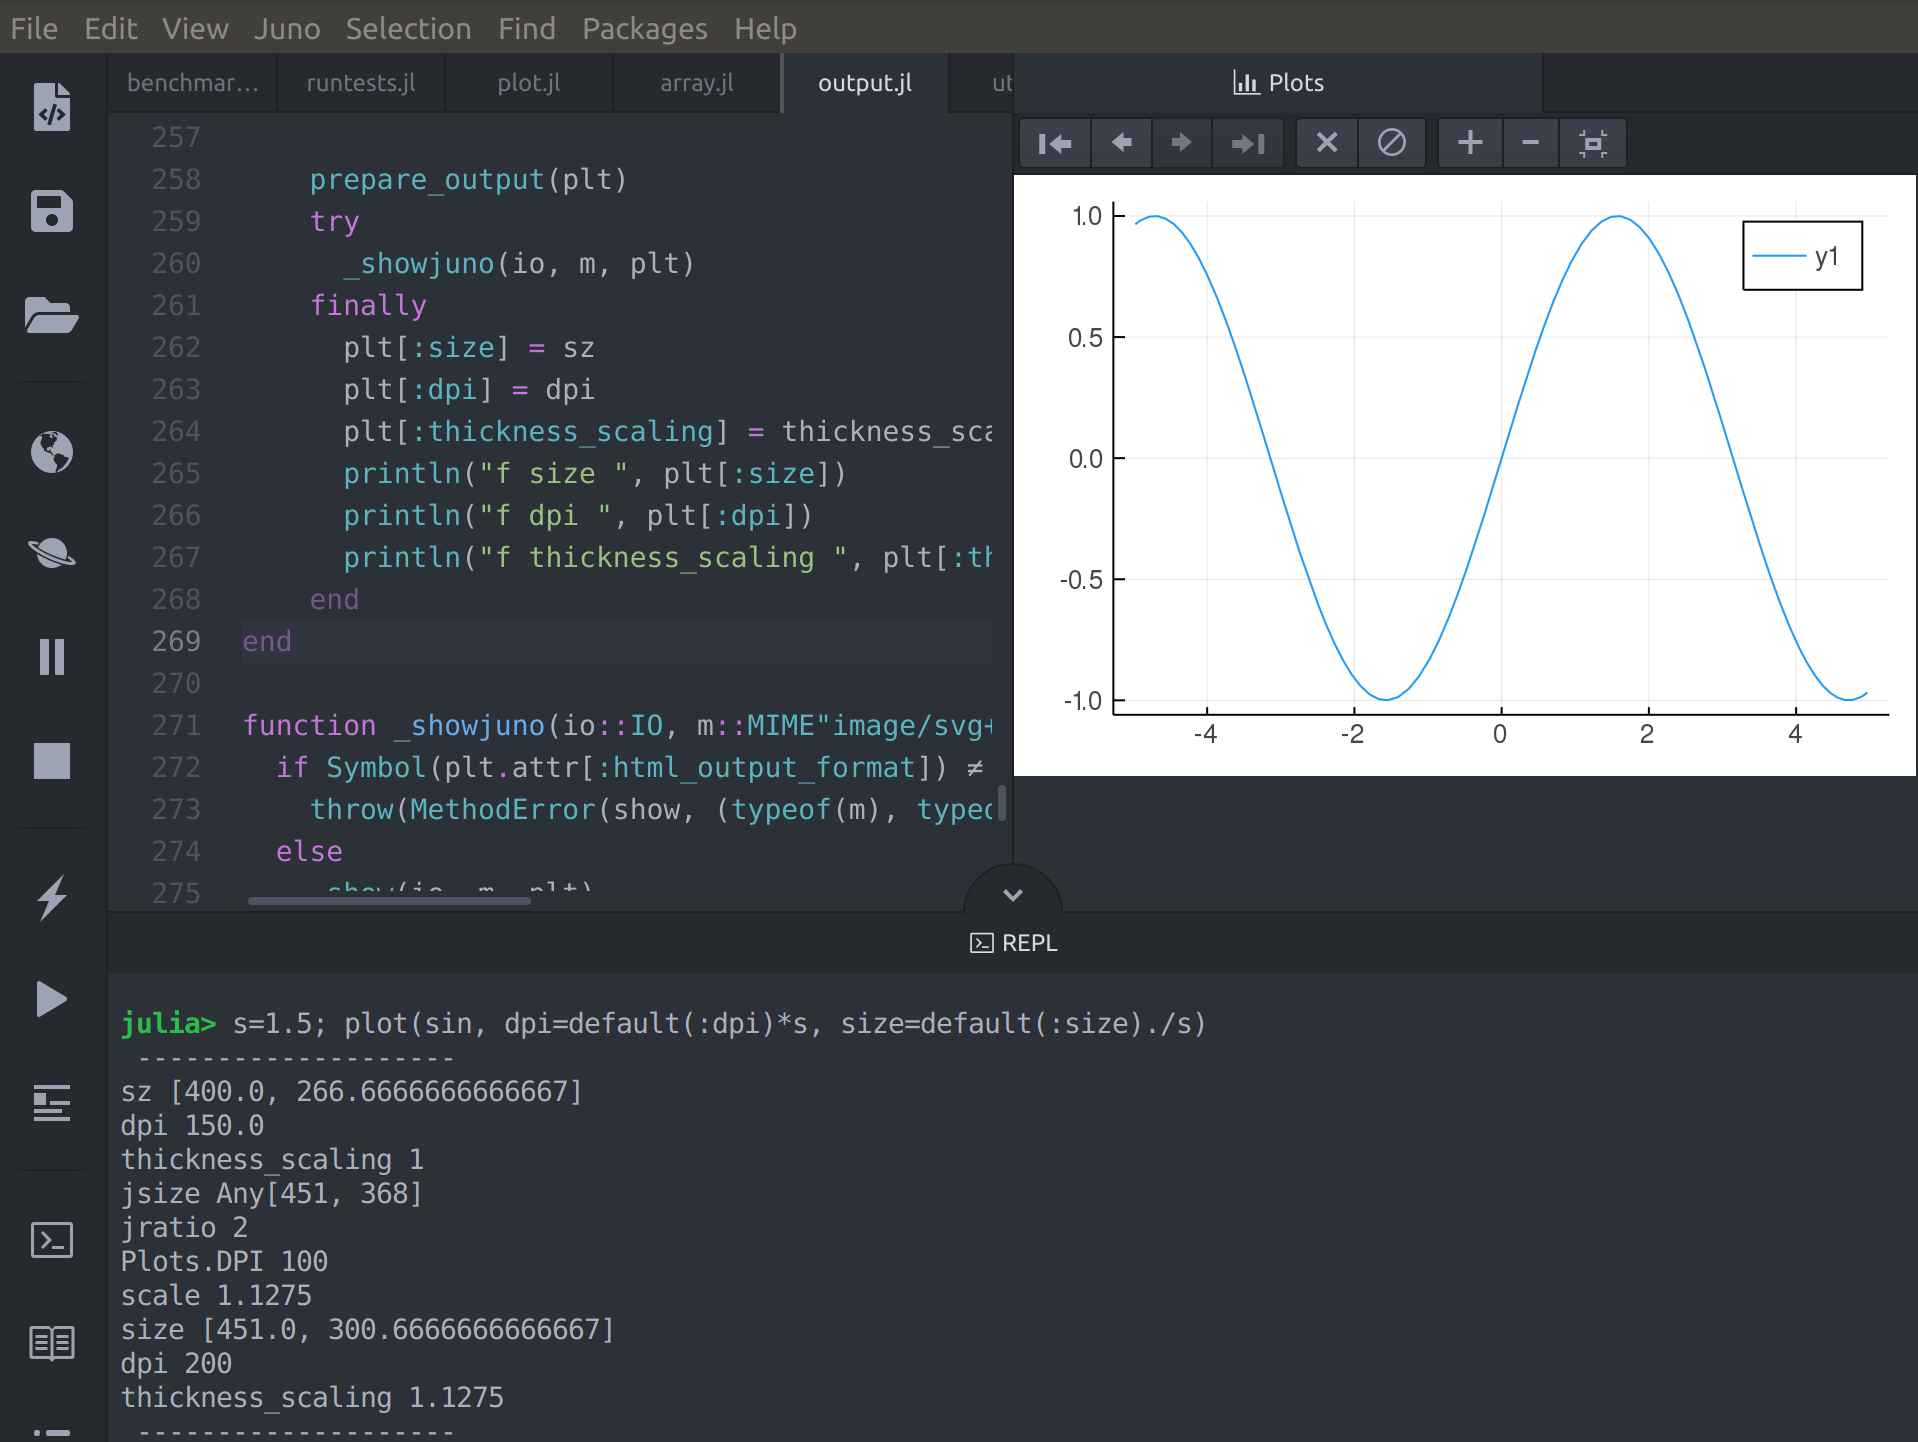
Task: Click the REPL label button
Action: pos(1013,942)
